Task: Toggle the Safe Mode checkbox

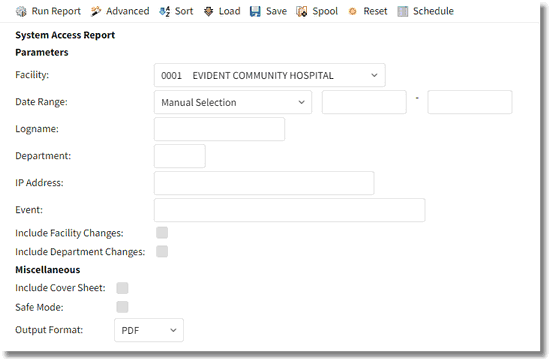Action: tap(122, 307)
